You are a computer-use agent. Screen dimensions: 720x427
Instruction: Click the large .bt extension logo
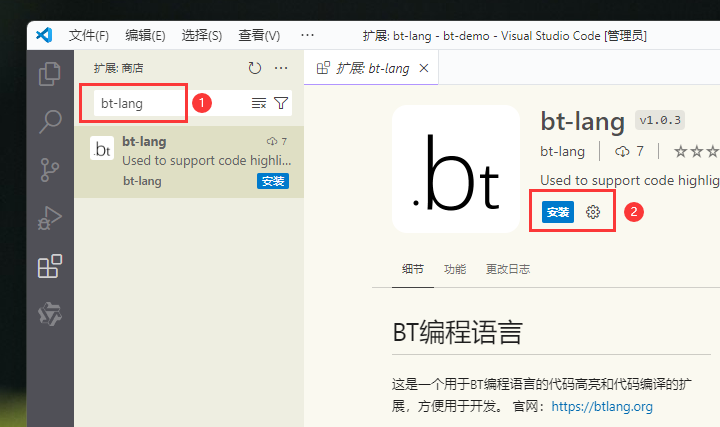[456, 169]
